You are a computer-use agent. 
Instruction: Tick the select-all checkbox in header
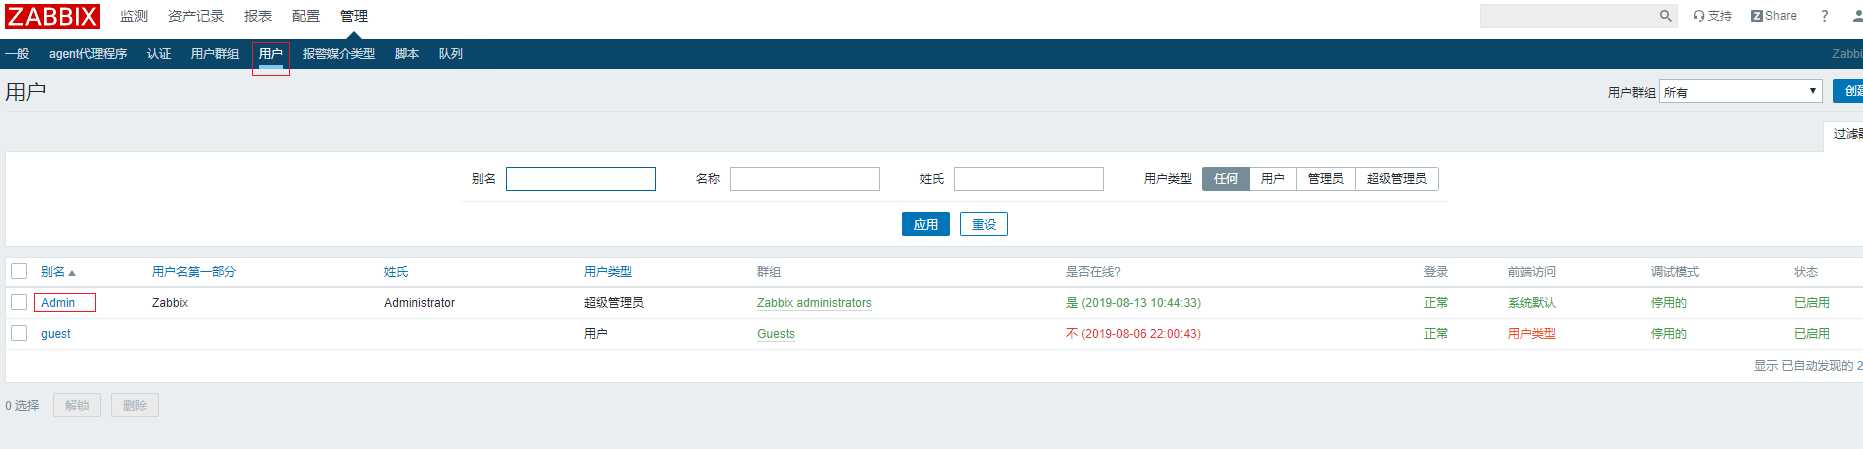(19, 271)
